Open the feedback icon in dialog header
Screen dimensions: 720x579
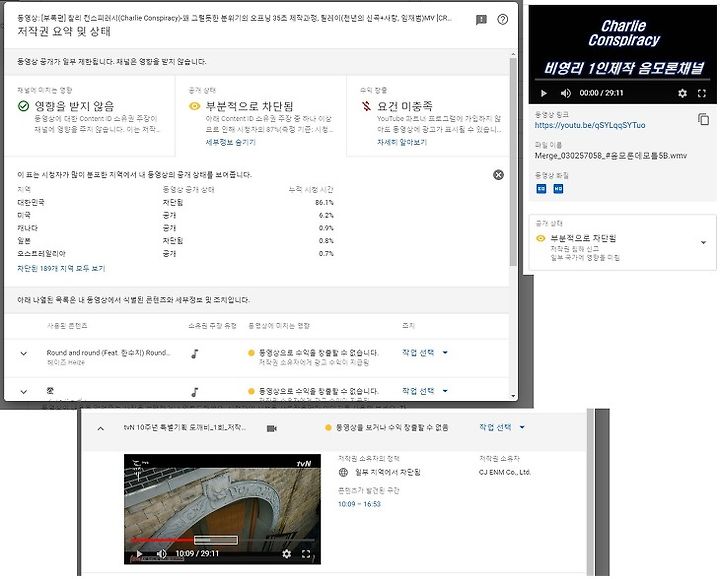[481, 20]
